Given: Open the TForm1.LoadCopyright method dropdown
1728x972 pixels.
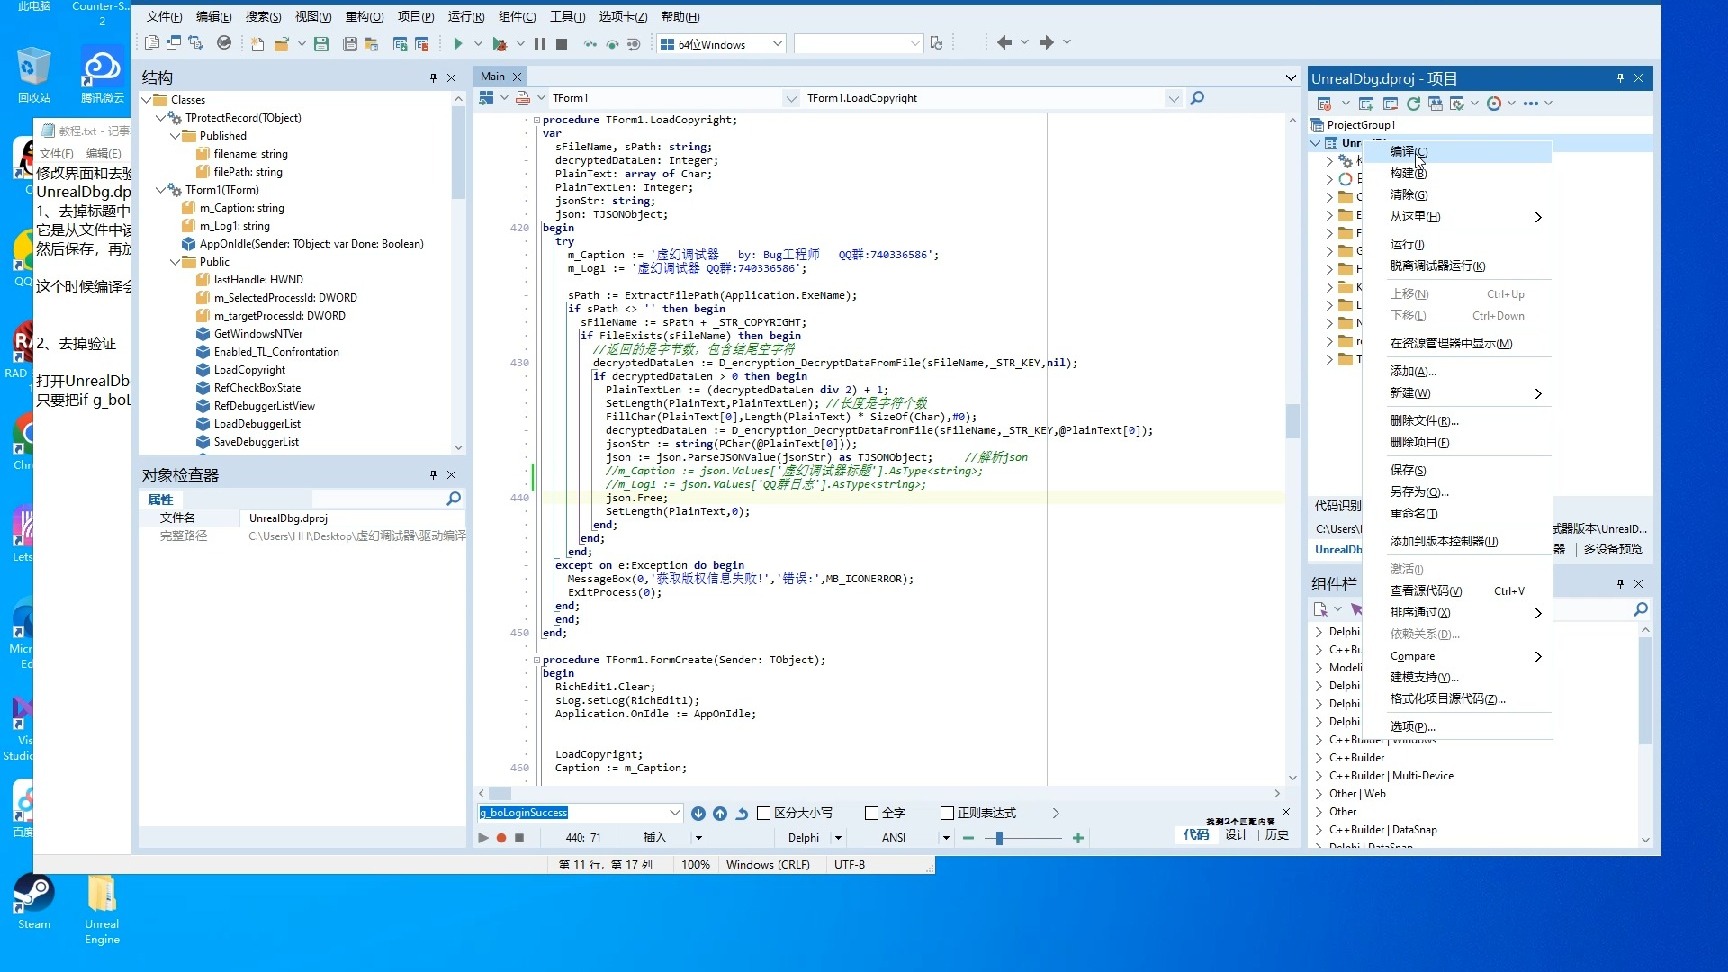Looking at the screenshot, I should pos(1172,98).
